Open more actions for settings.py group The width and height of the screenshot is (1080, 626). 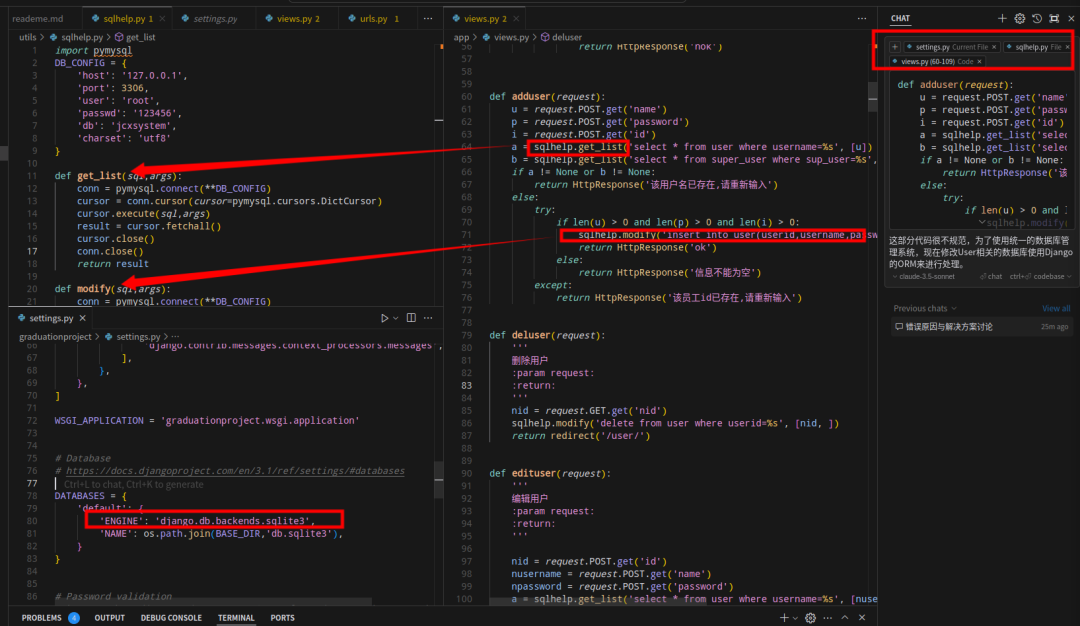point(428,318)
